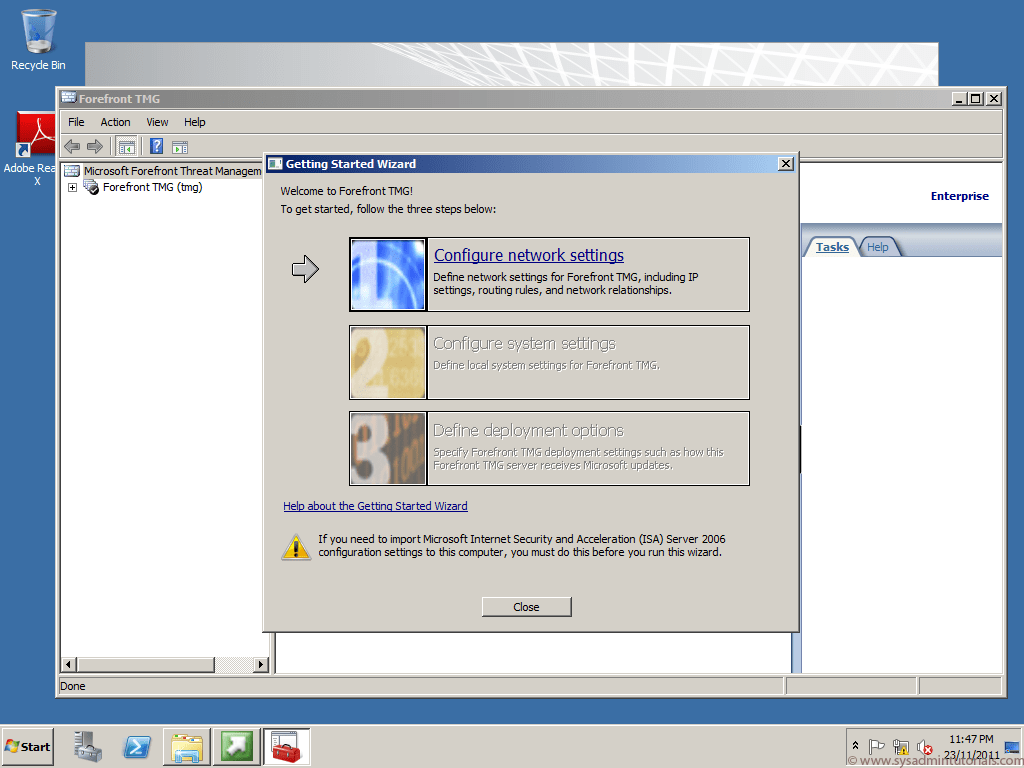The width and height of the screenshot is (1024, 768).
Task: Open the File menu
Action: click(76, 122)
